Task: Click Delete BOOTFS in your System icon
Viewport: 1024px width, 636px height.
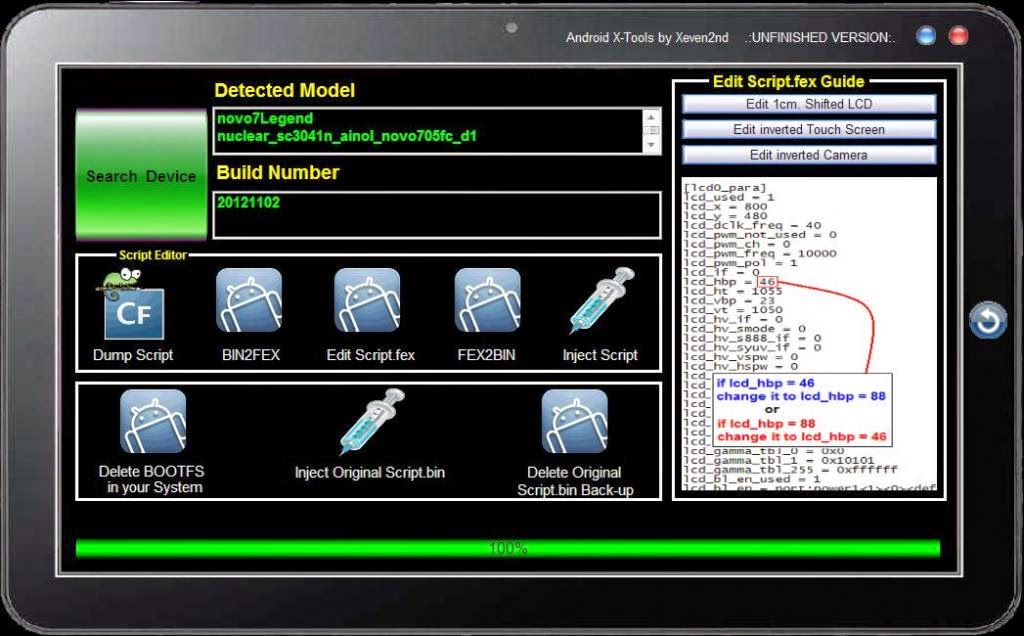Action: click(153, 421)
